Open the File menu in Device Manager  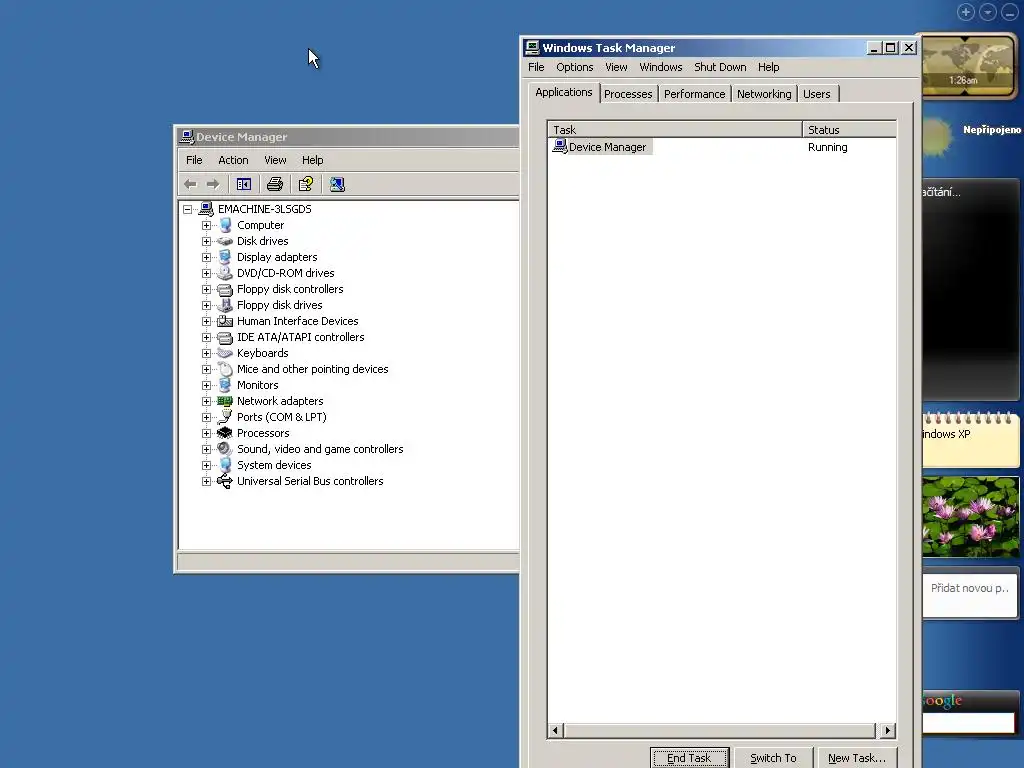[194, 160]
